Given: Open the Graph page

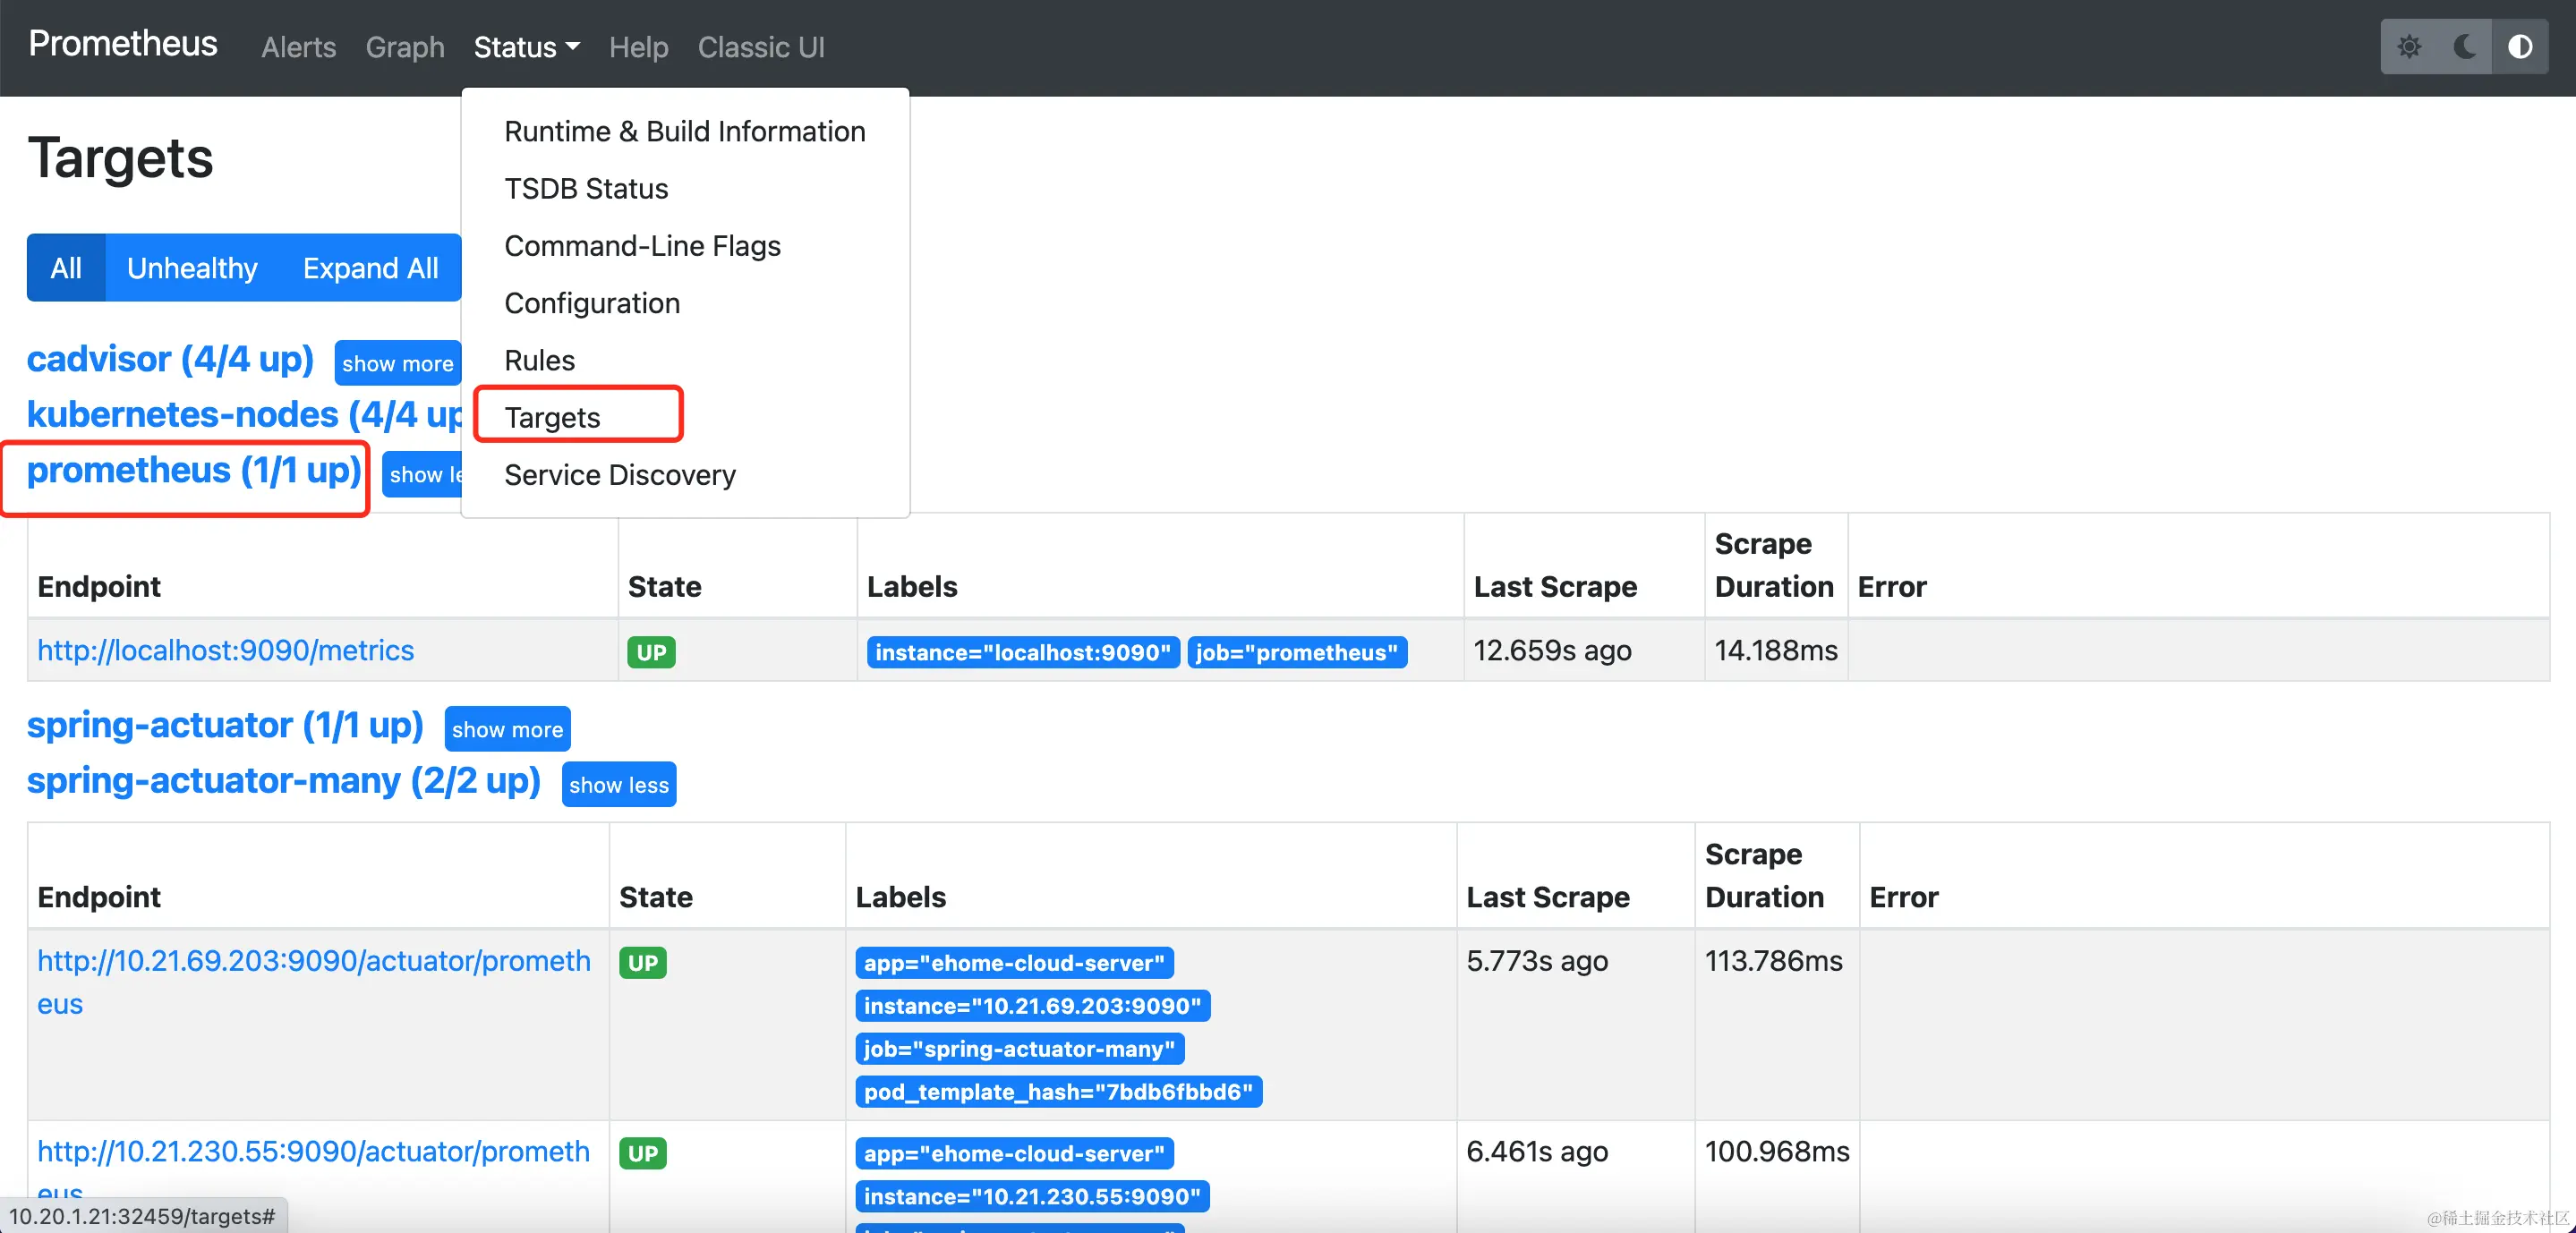Looking at the screenshot, I should coord(404,47).
